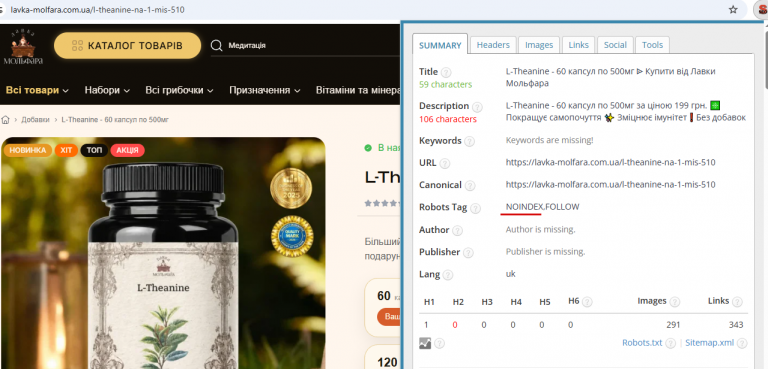Click the search magnifier icon

tap(216, 46)
